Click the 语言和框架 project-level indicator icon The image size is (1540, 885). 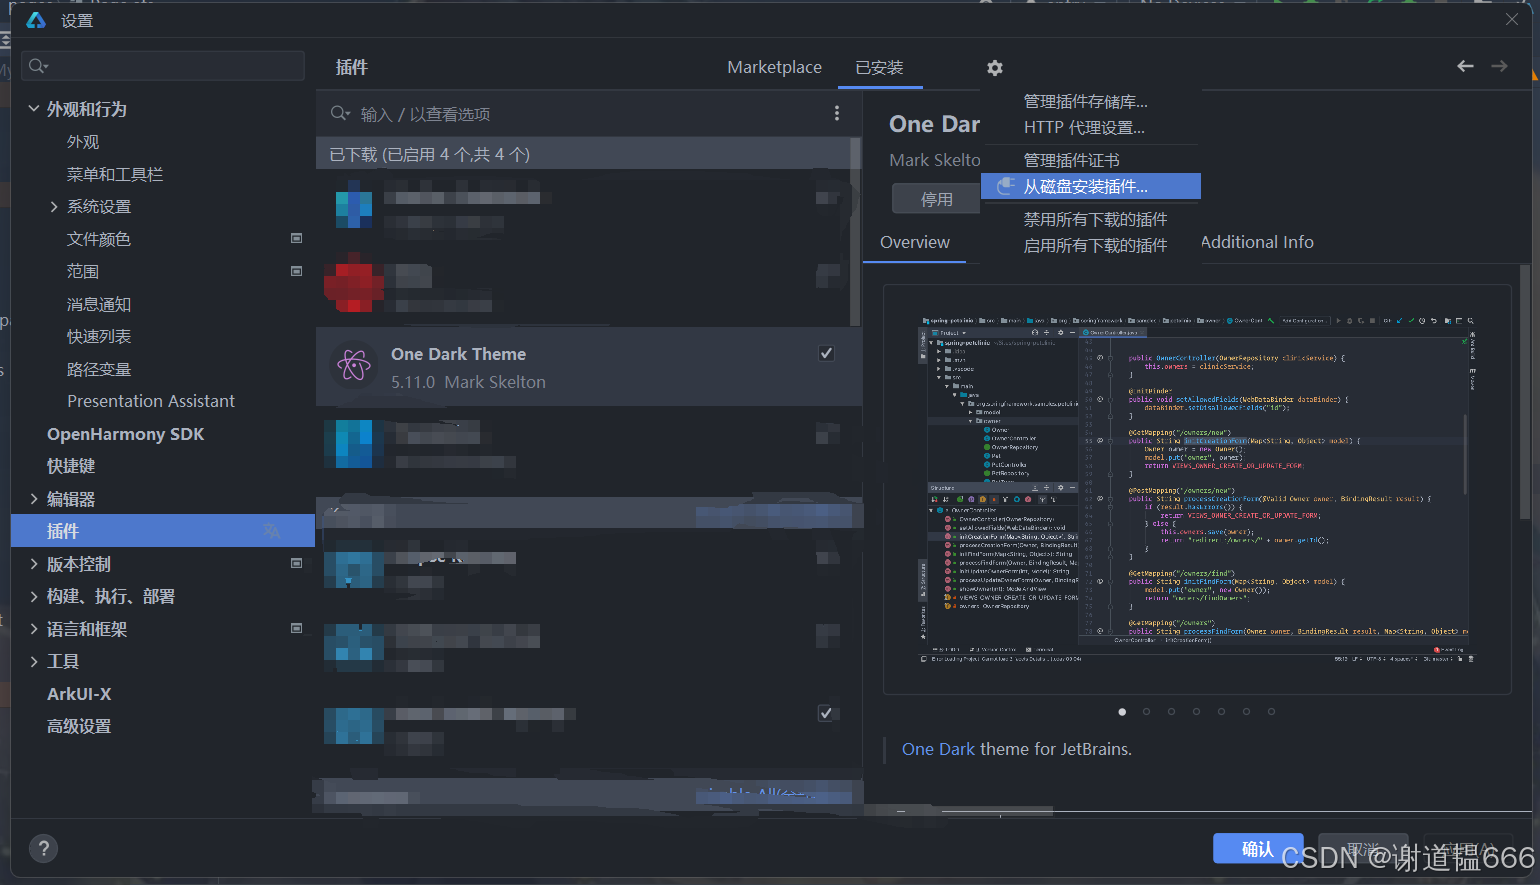(x=296, y=628)
